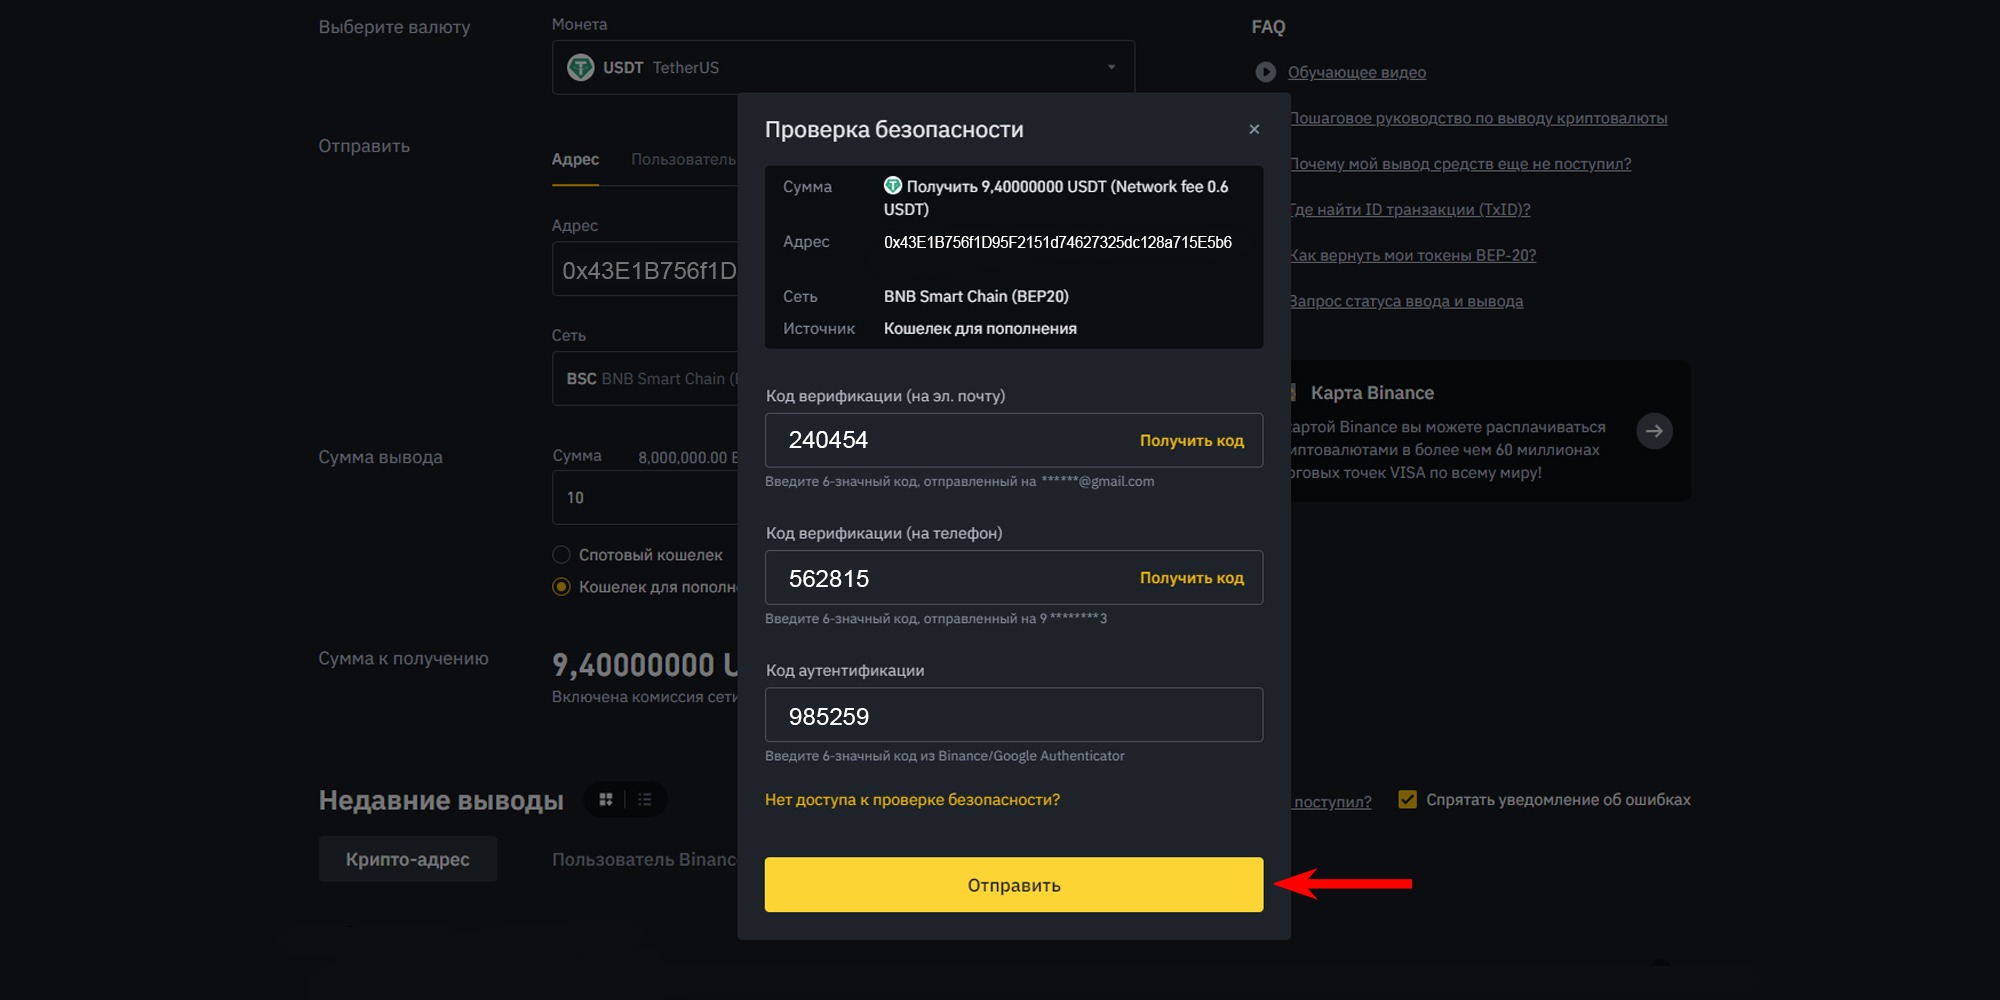Switch recent withdrawals to grid view
Image resolution: width=2000 pixels, height=1000 pixels.
[605, 800]
